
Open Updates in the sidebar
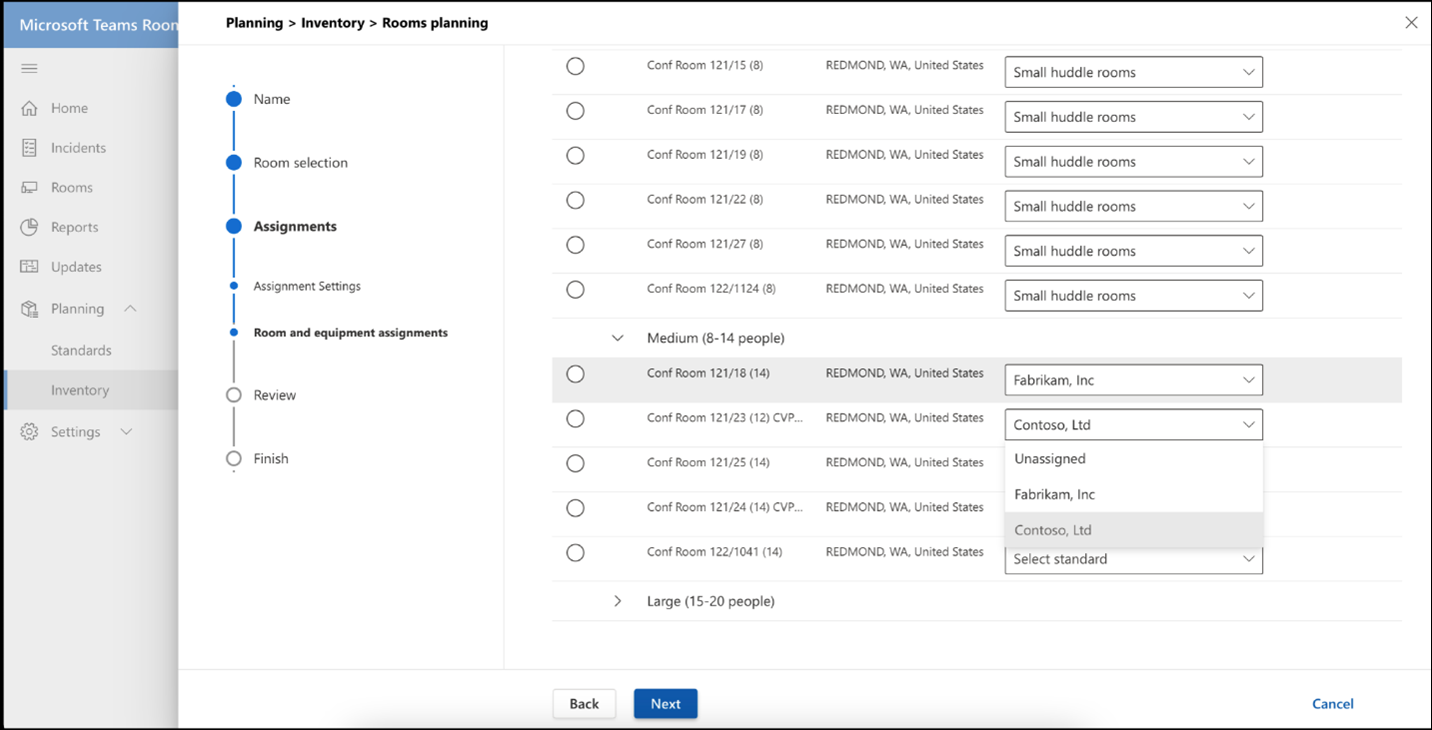click(76, 267)
